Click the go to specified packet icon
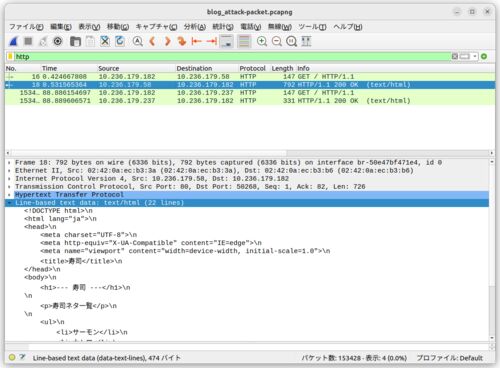Screen dimensions: 500x368 [182, 41]
